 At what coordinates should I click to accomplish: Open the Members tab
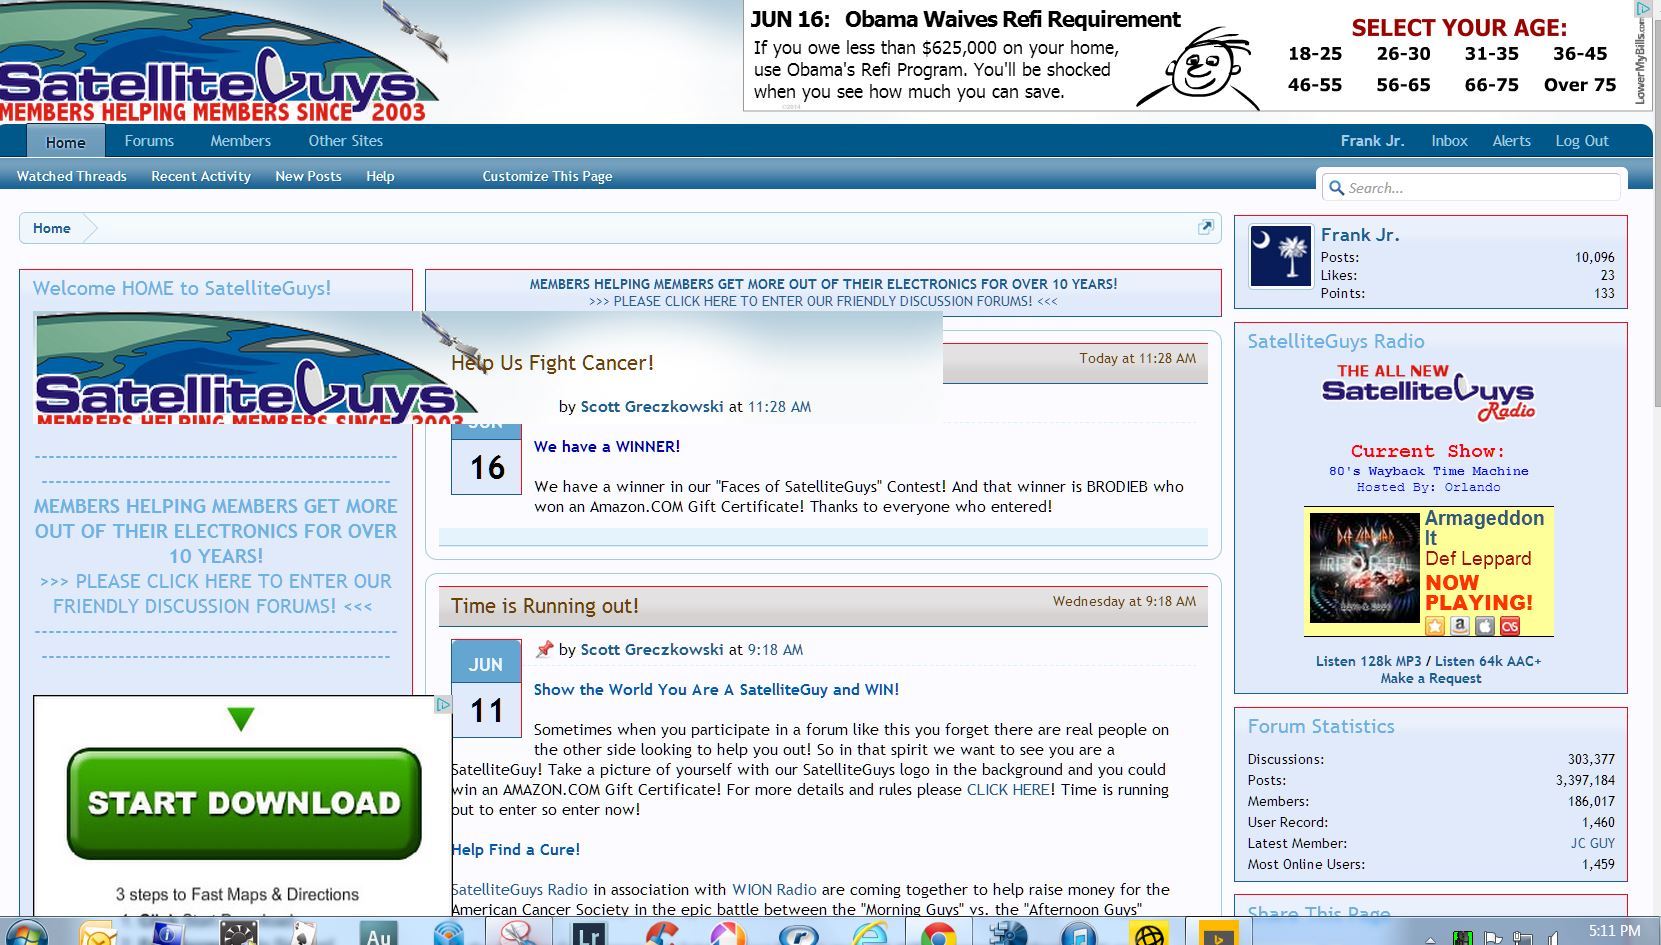coord(240,141)
